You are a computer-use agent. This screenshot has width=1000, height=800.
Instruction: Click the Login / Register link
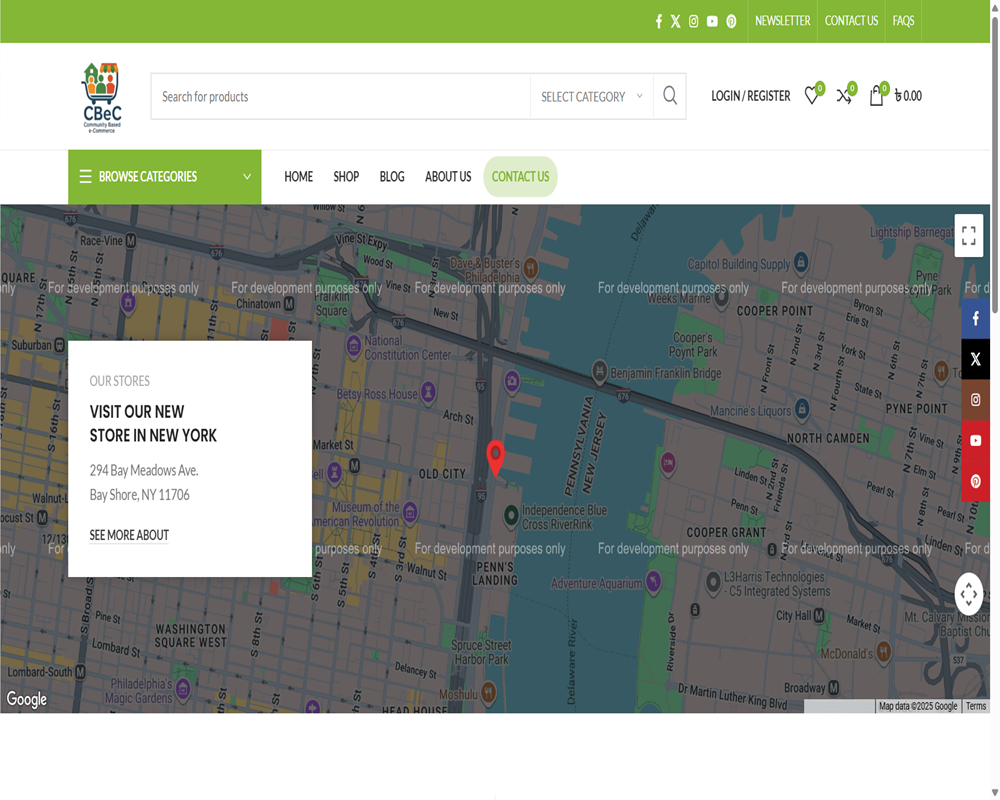(x=750, y=96)
